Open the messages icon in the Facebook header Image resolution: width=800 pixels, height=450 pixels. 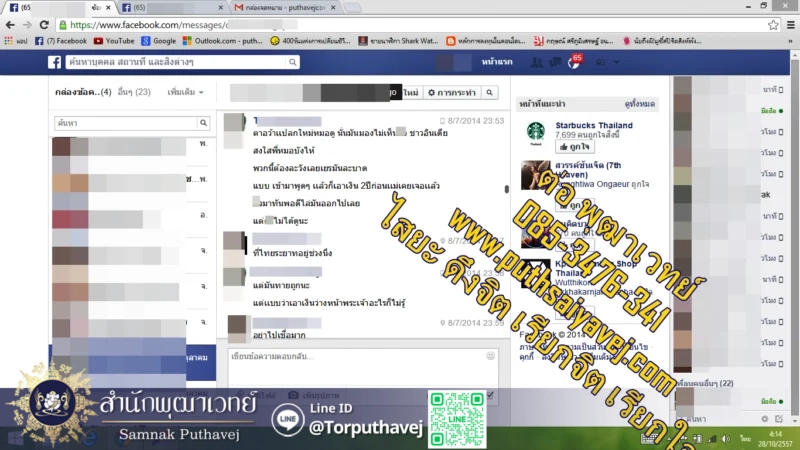pyautogui.click(x=555, y=62)
